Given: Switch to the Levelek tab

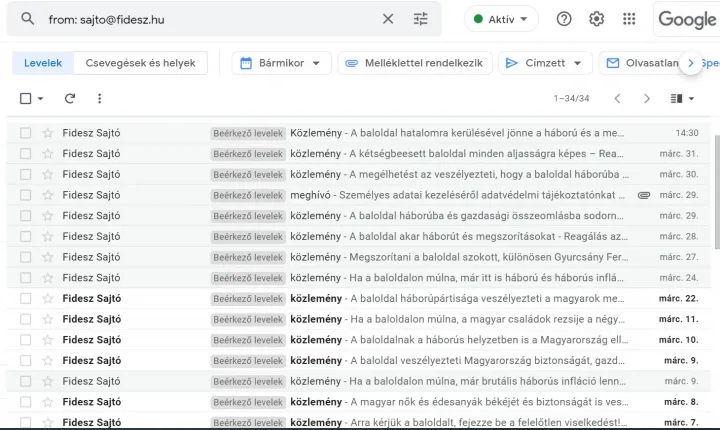Looking at the screenshot, I should (x=43, y=63).
